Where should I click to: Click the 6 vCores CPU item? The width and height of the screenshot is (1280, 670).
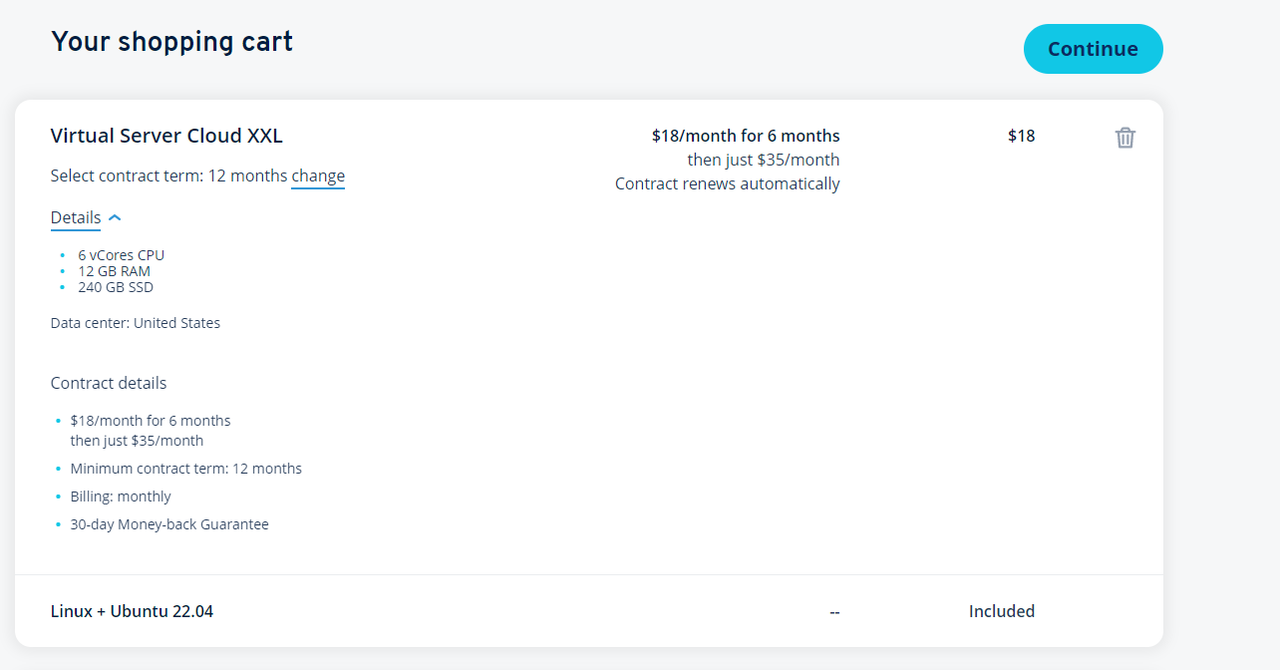pyautogui.click(x=121, y=255)
